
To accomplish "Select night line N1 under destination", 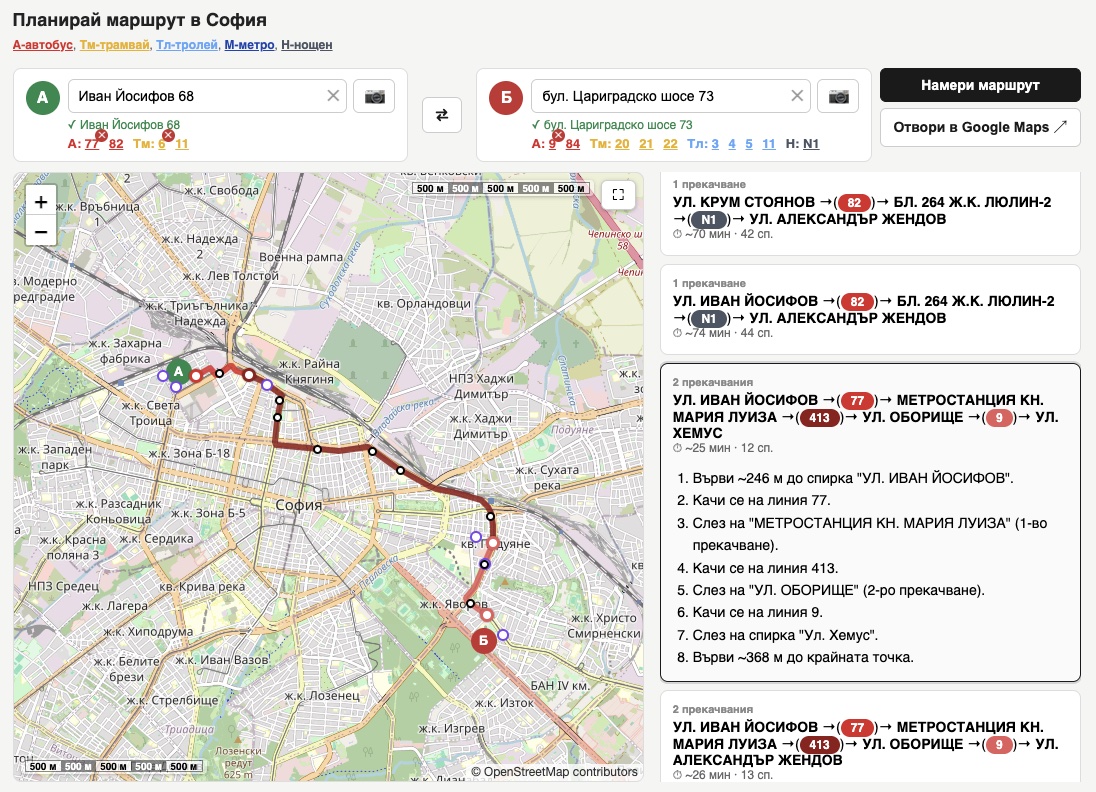I will pyautogui.click(x=811, y=144).
